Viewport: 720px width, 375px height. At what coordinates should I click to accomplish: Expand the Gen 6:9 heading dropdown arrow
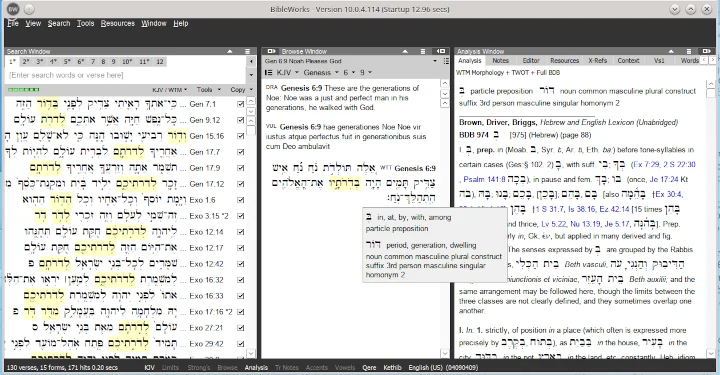click(x=435, y=61)
